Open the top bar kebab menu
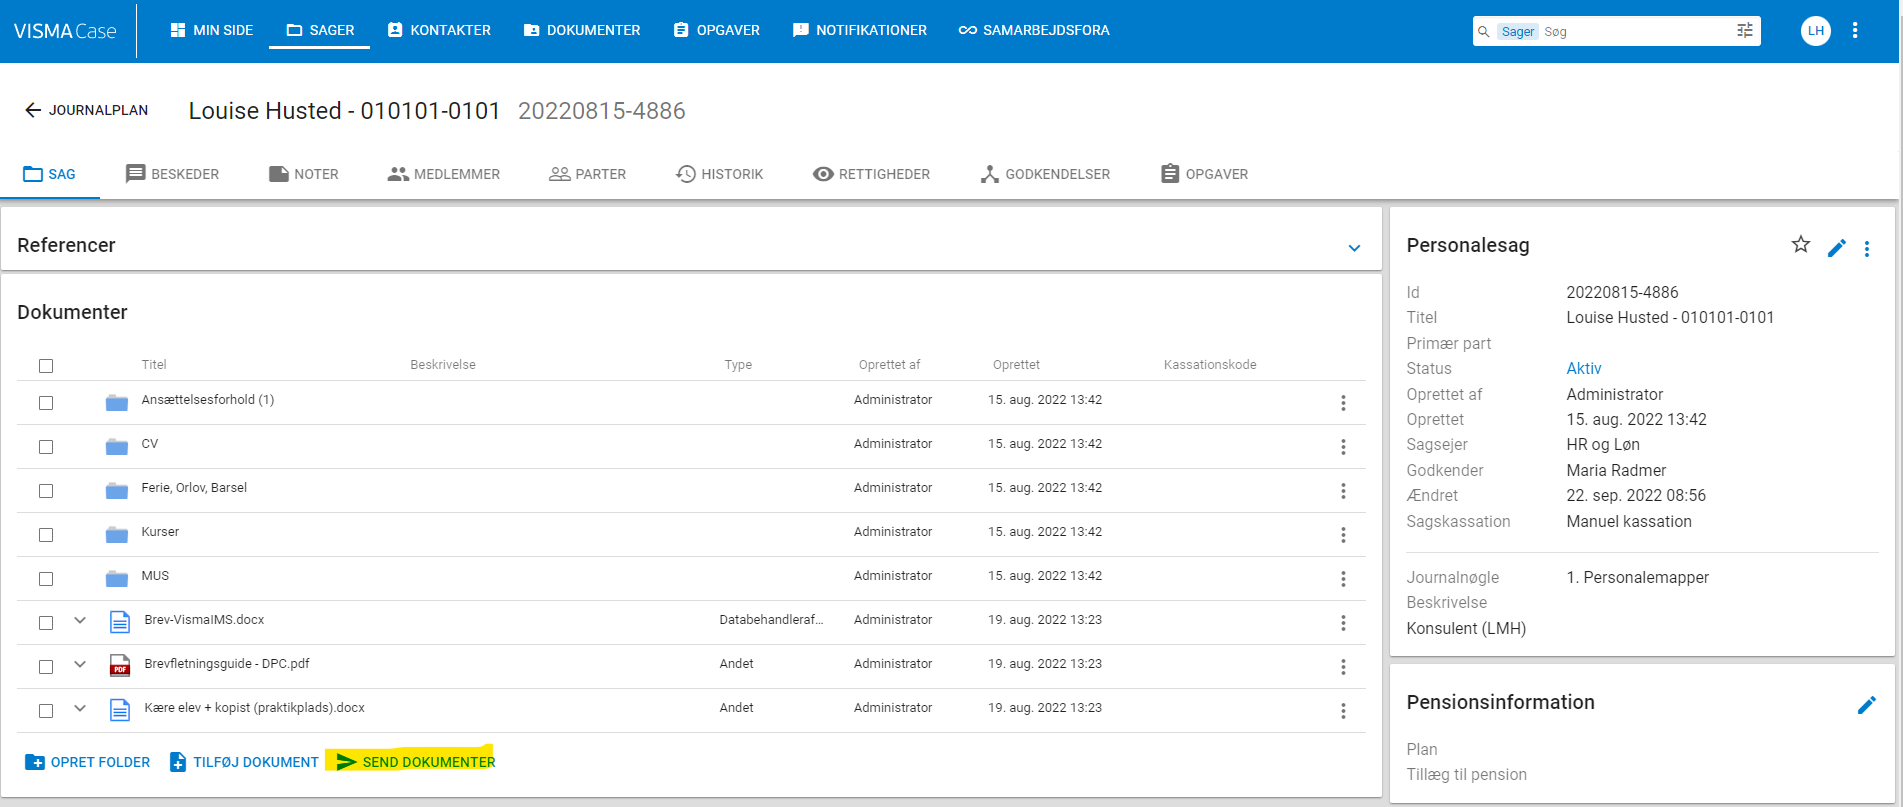This screenshot has height=807, width=1903. 1855,31
